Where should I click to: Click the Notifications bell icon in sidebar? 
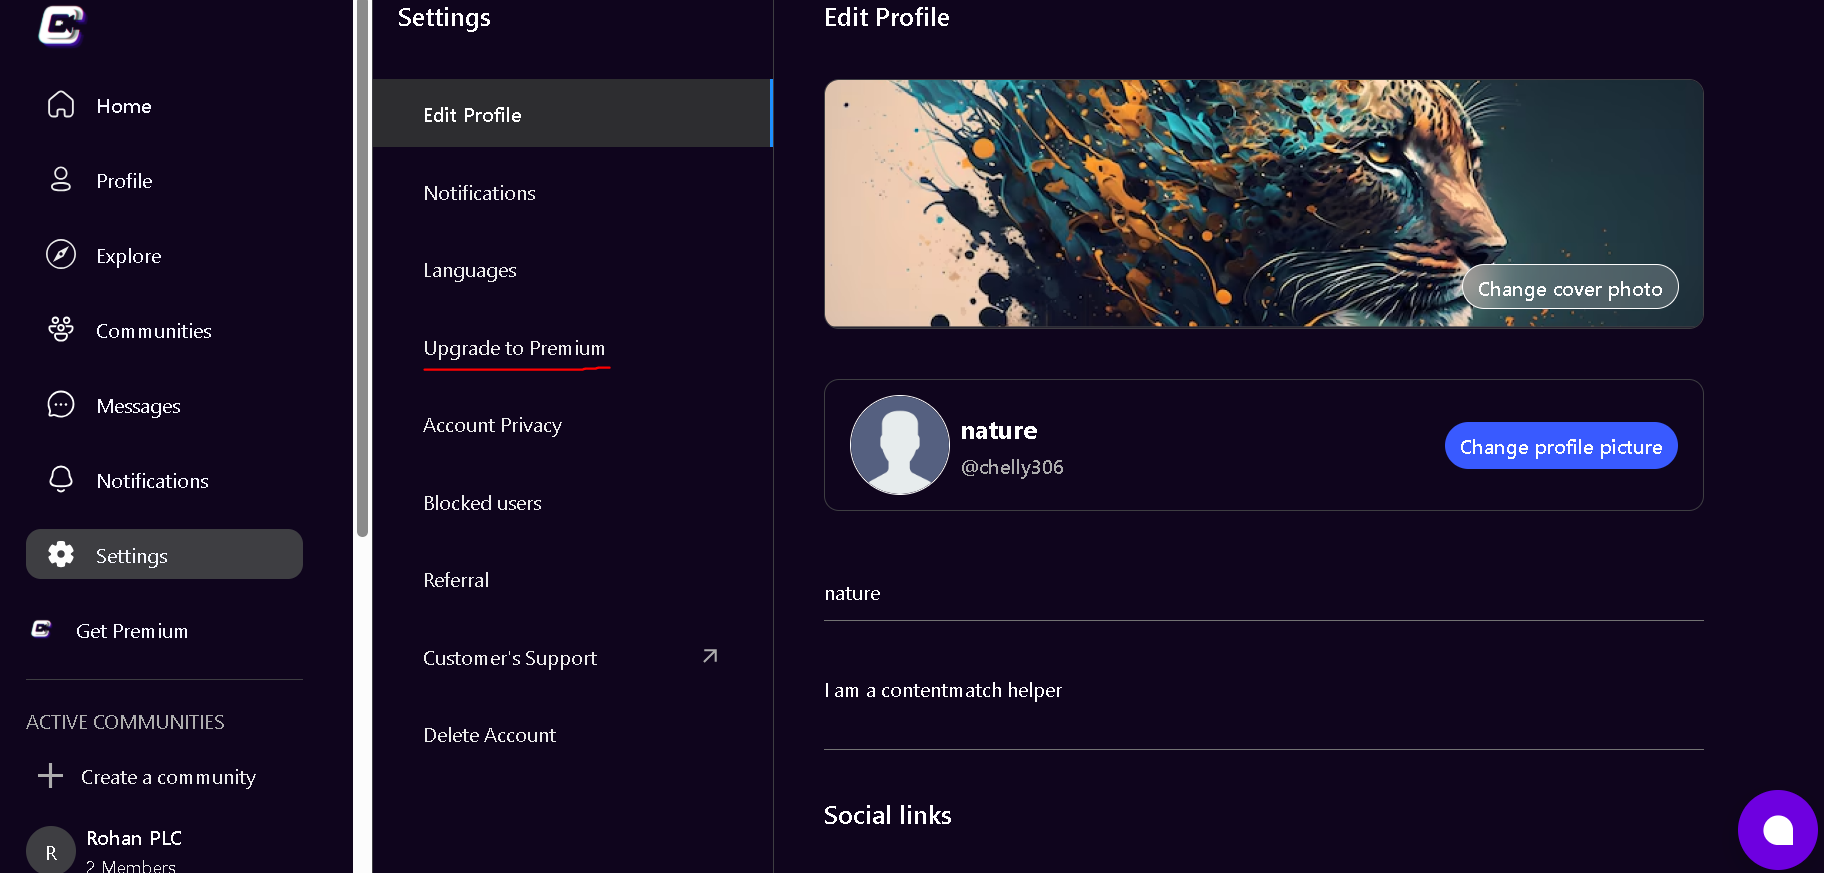point(61,480)
